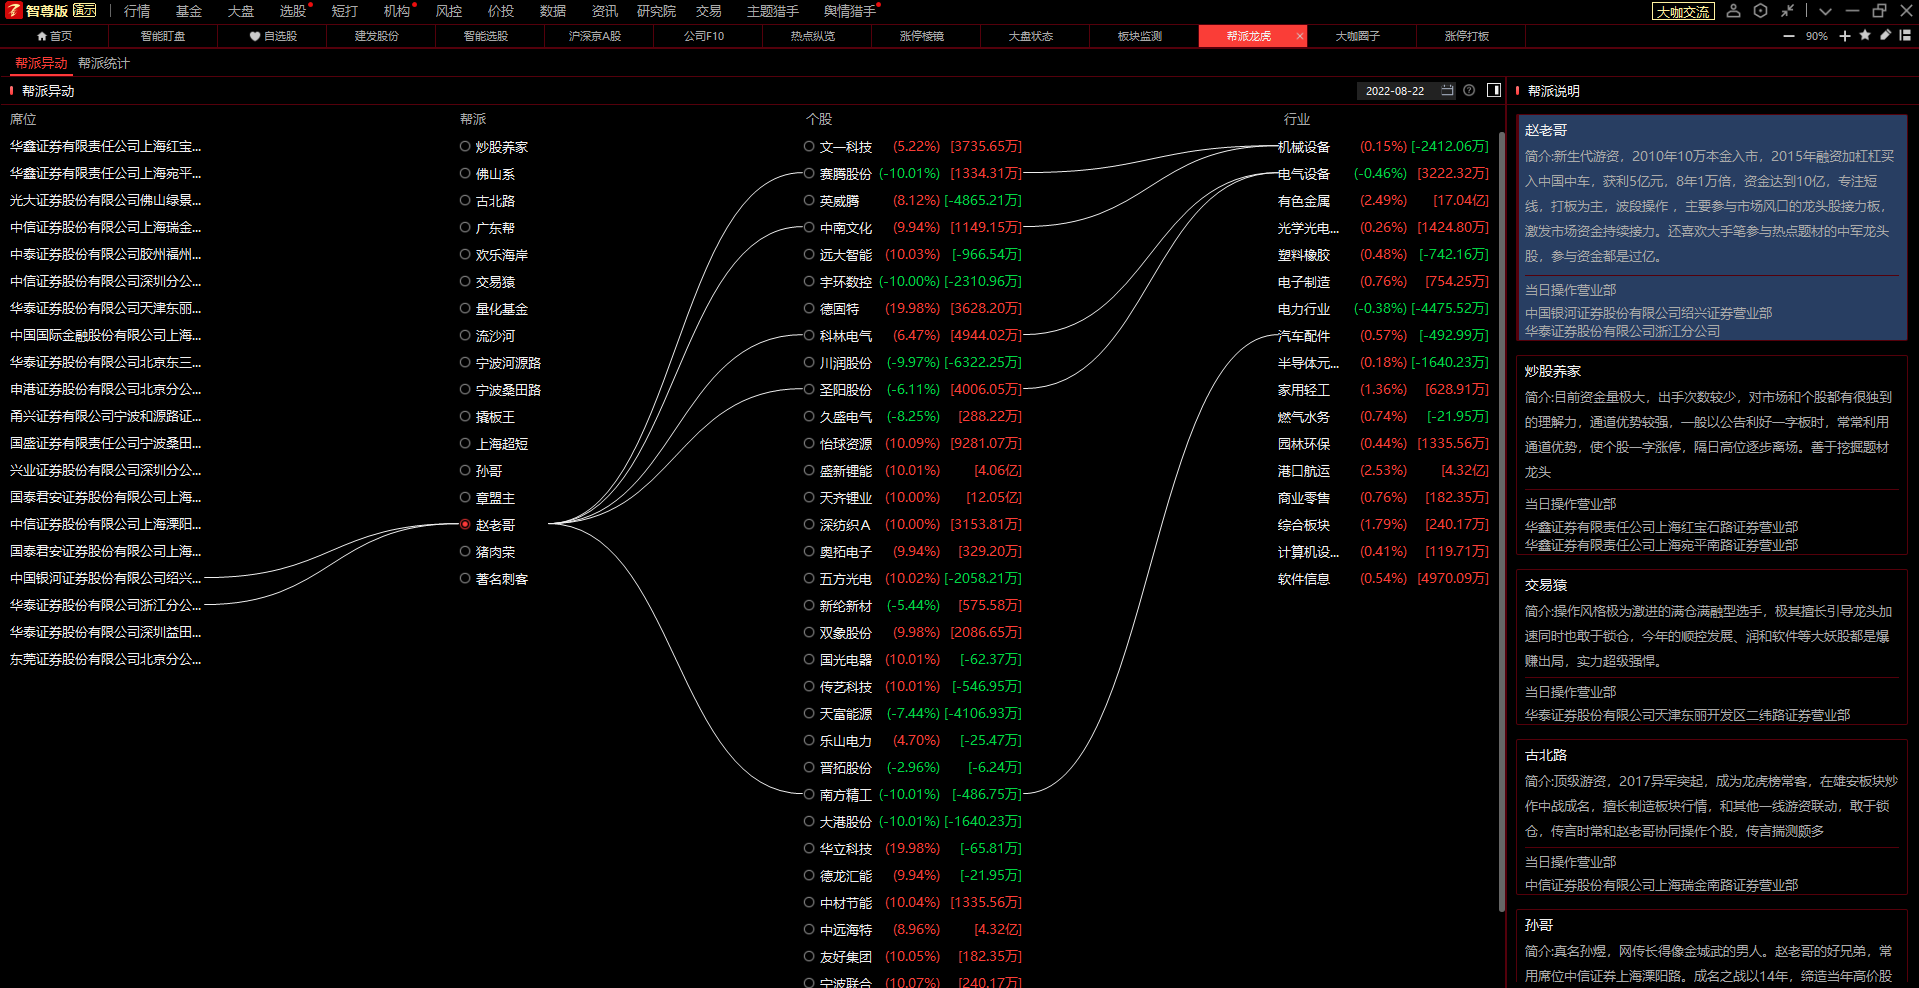
Task: Switch to the 涨停棱镜 tab
Action: 921,36
